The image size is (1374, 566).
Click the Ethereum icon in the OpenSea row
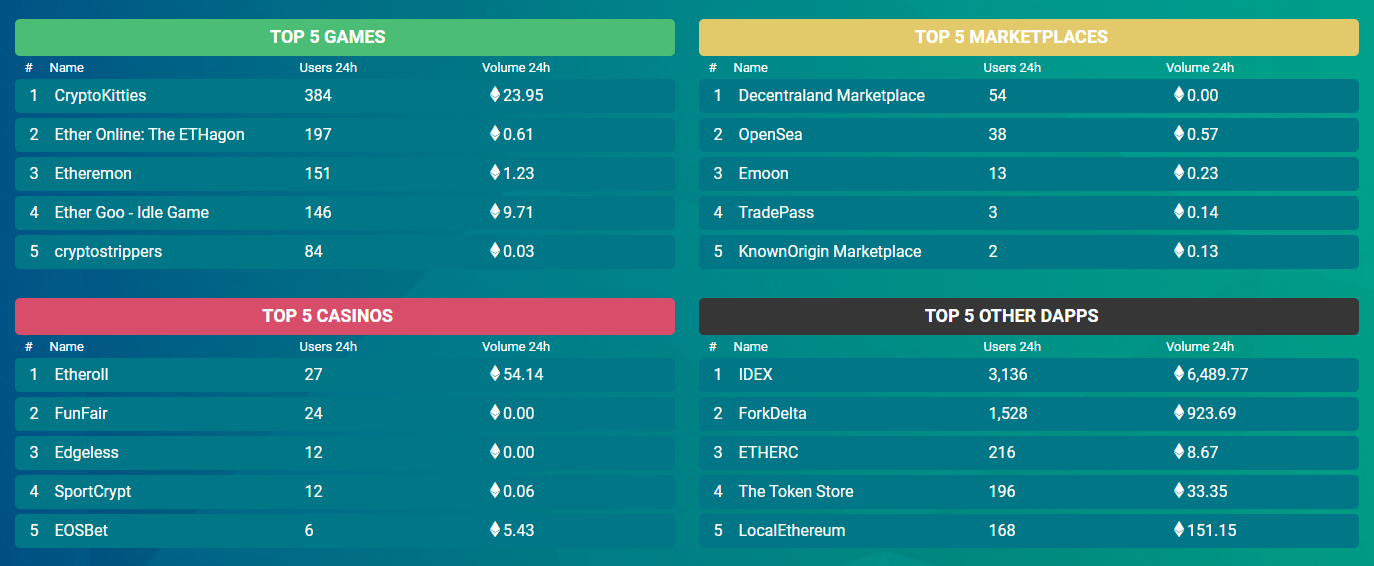[x=1178, y=134]
